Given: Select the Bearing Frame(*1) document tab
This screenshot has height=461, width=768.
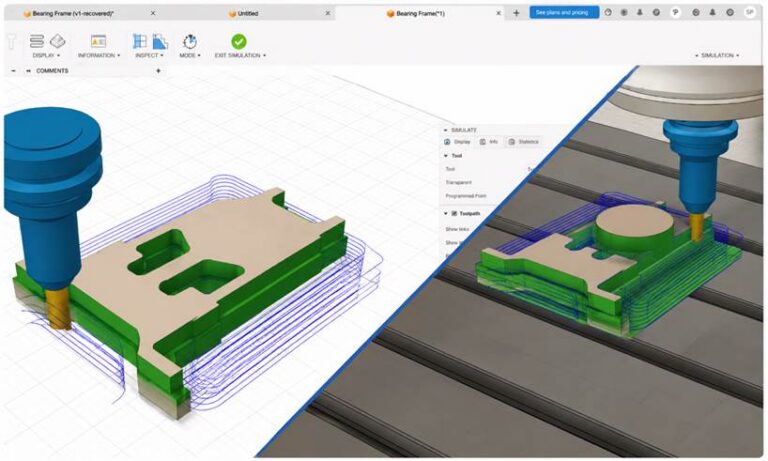Looking at the screenshot, I should coord(416,13).
